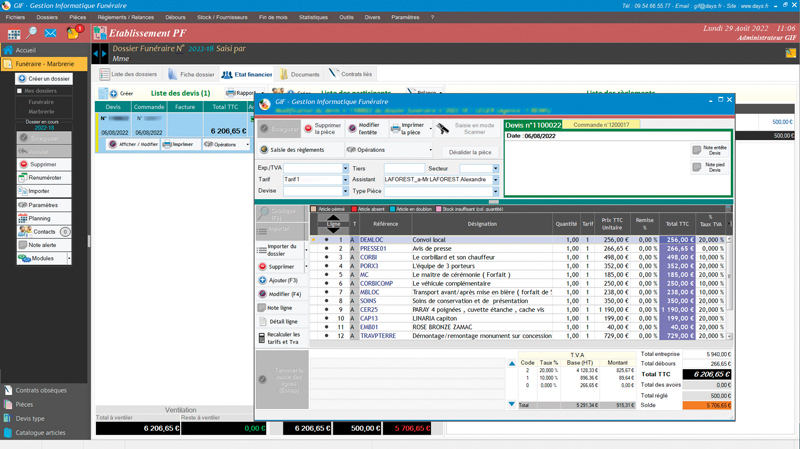Screen dimensions: 800x449
Task: Click Note pied Devis button
Action: click(x=710, y=167)
